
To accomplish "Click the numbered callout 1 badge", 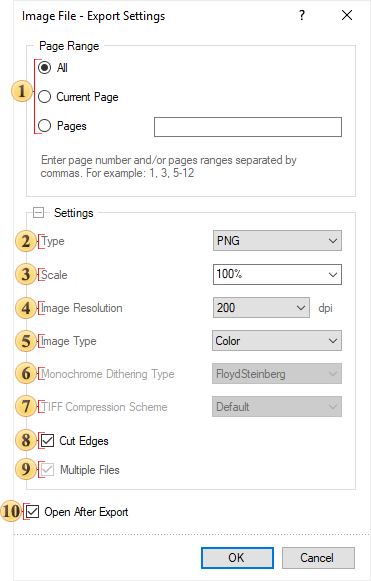I will pyautogui.click(x=21, y=91).
